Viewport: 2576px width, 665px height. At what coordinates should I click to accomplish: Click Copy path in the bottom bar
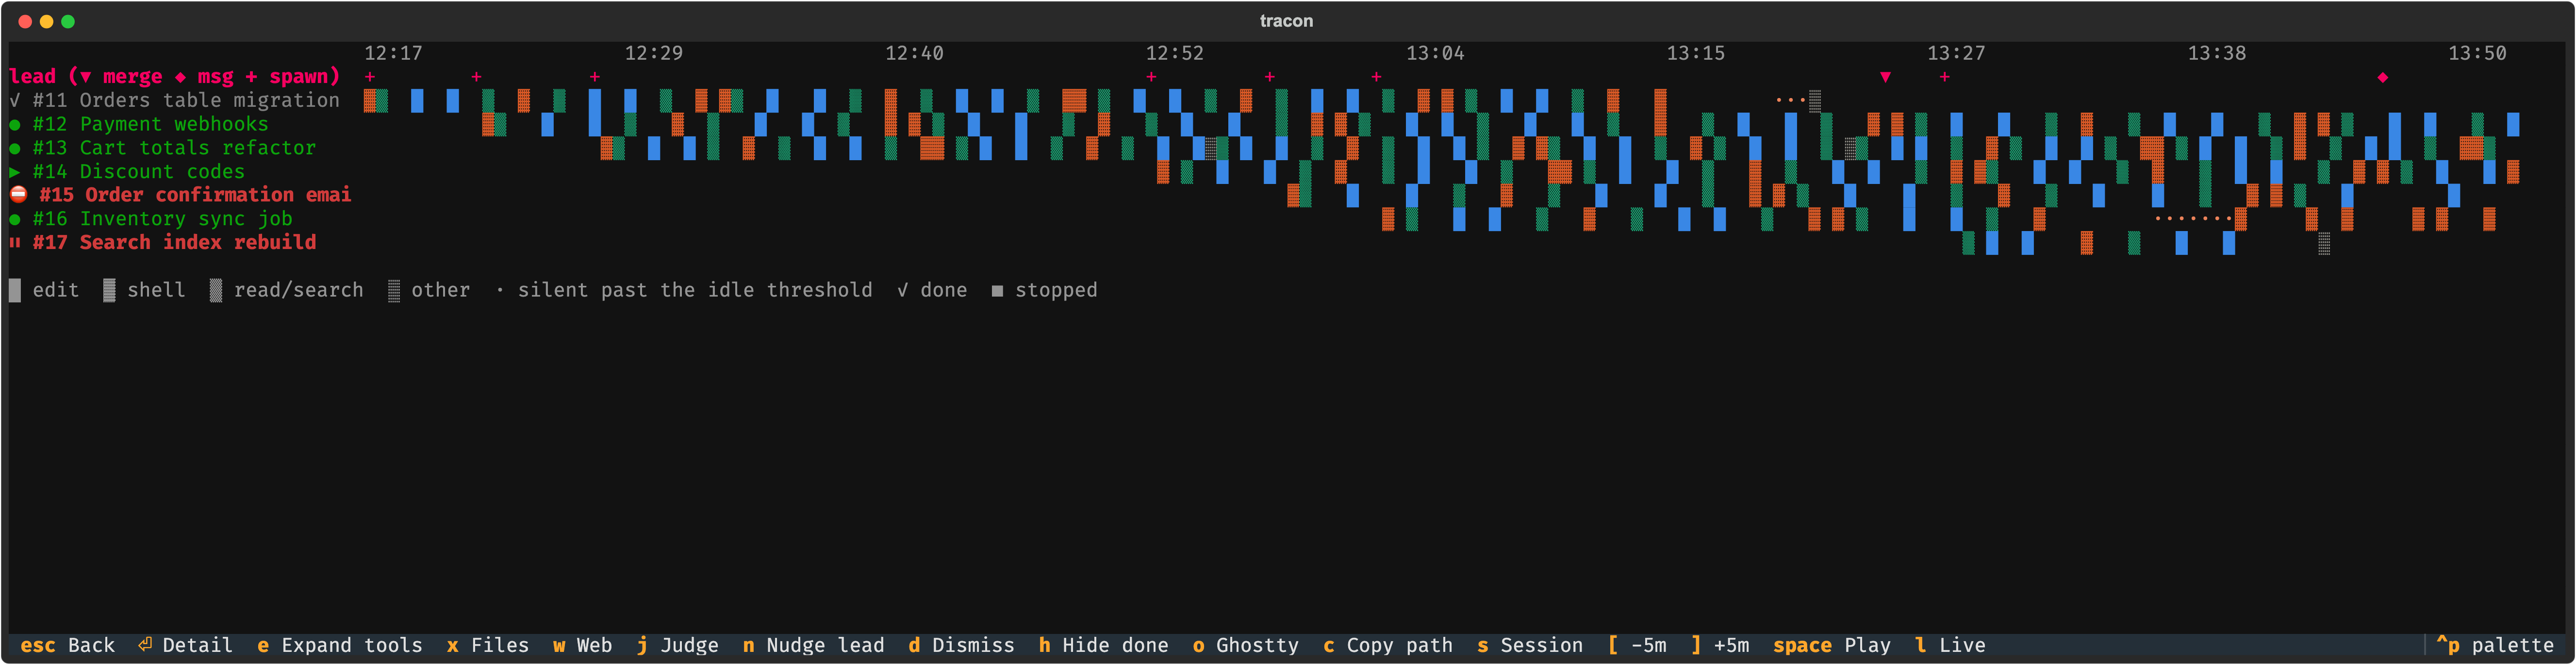point(1388,646)
